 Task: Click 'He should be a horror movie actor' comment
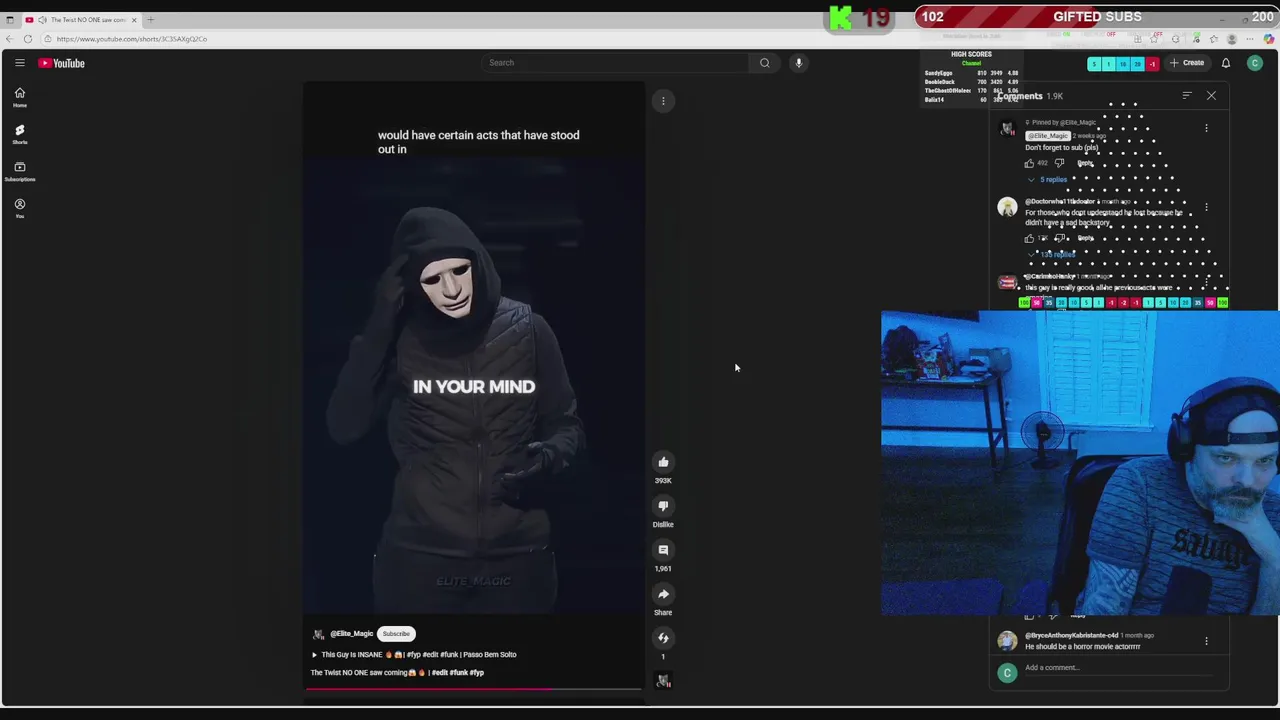pyautogui.click(x=1082, y=647)
